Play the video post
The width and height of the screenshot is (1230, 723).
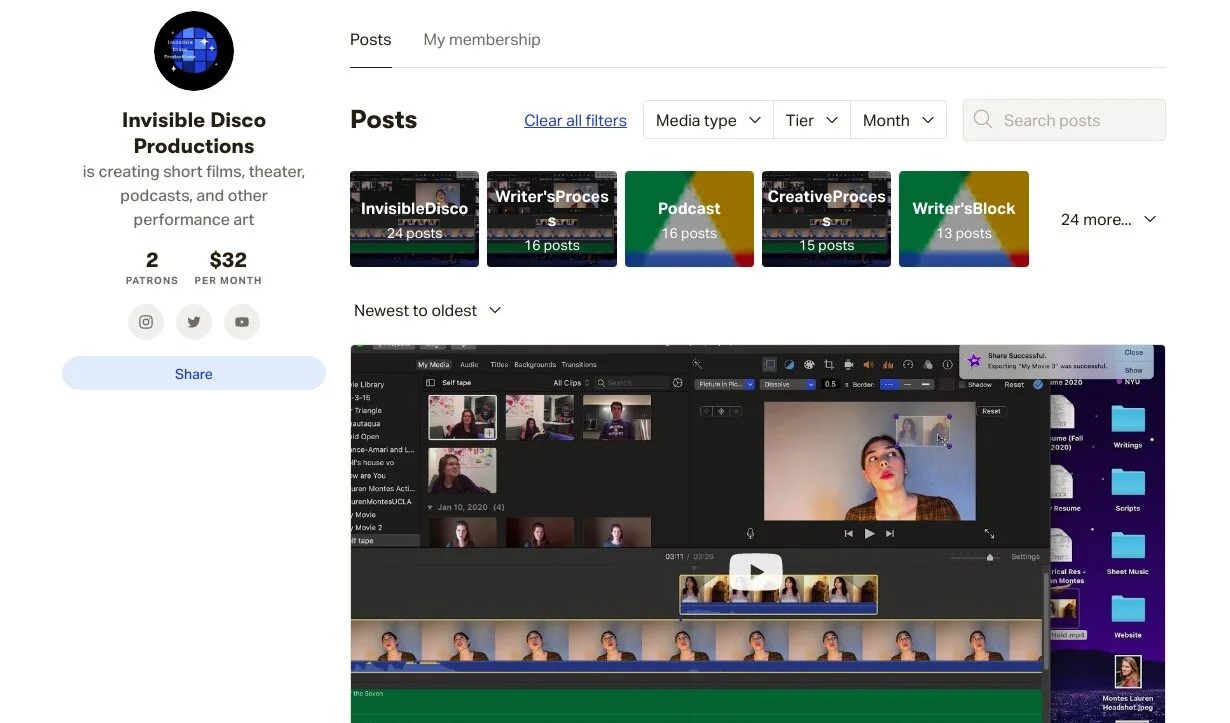click(x=757, y=572)
